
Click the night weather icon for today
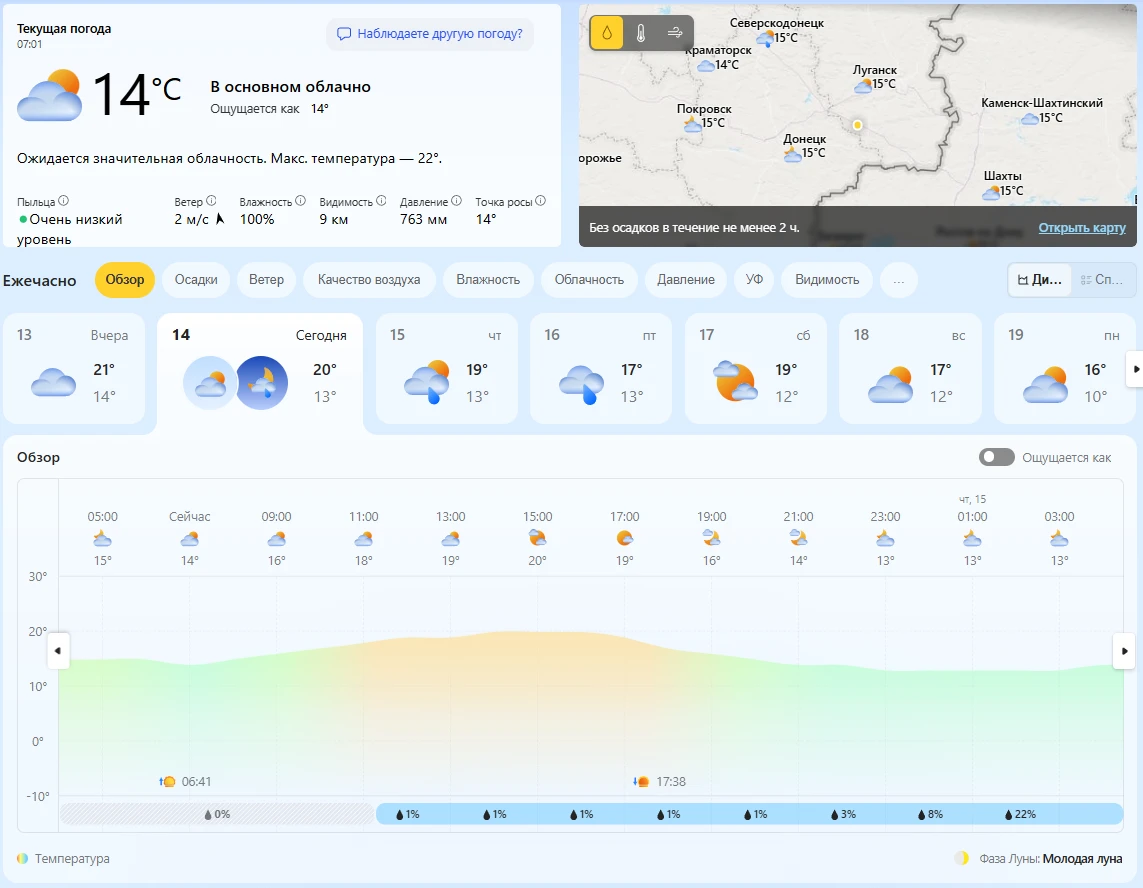coord(262,382)
